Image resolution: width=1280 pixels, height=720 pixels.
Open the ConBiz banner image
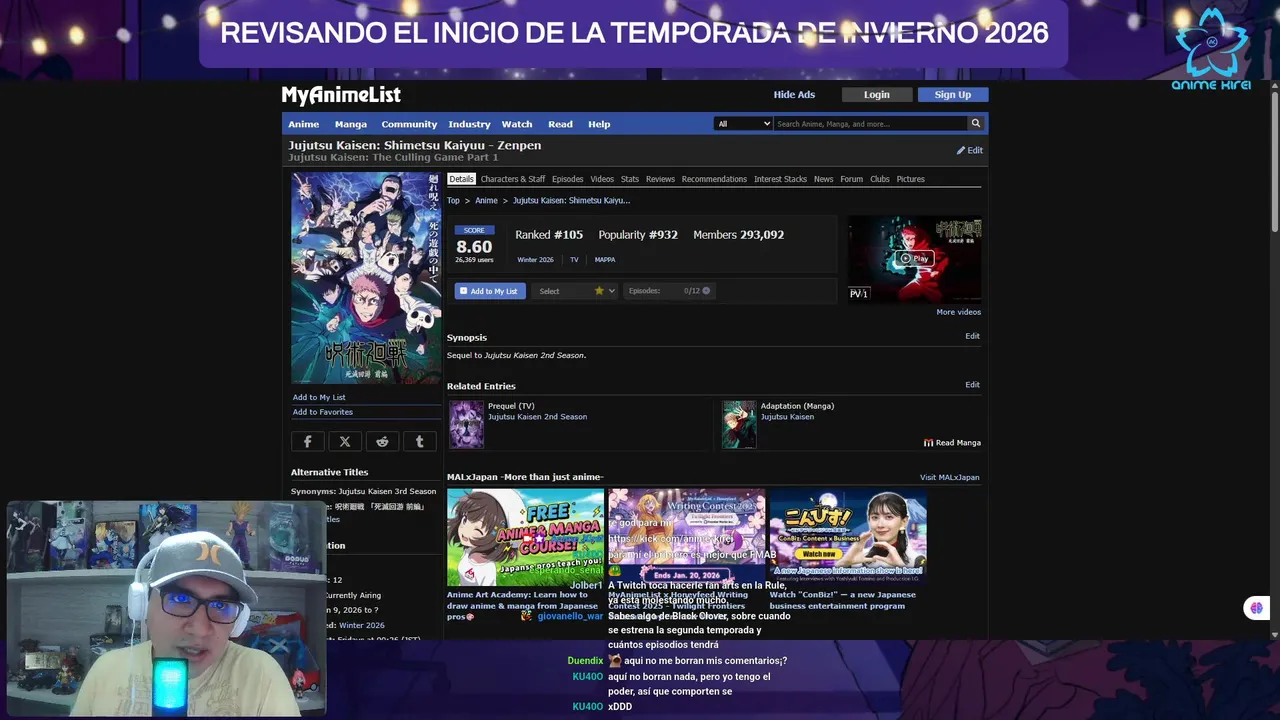(x=848, y=537)
